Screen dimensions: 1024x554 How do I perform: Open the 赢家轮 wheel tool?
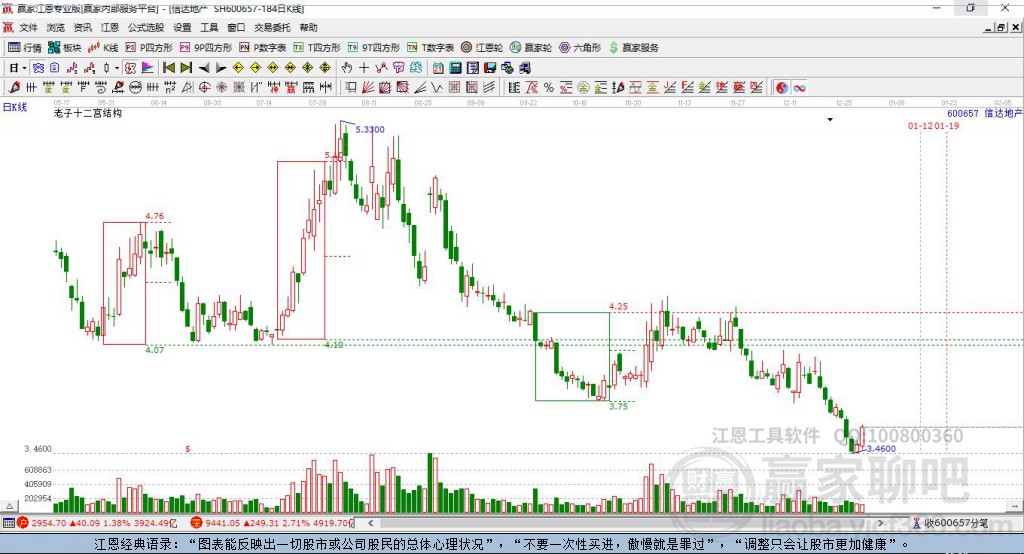(x=531, y=48)
